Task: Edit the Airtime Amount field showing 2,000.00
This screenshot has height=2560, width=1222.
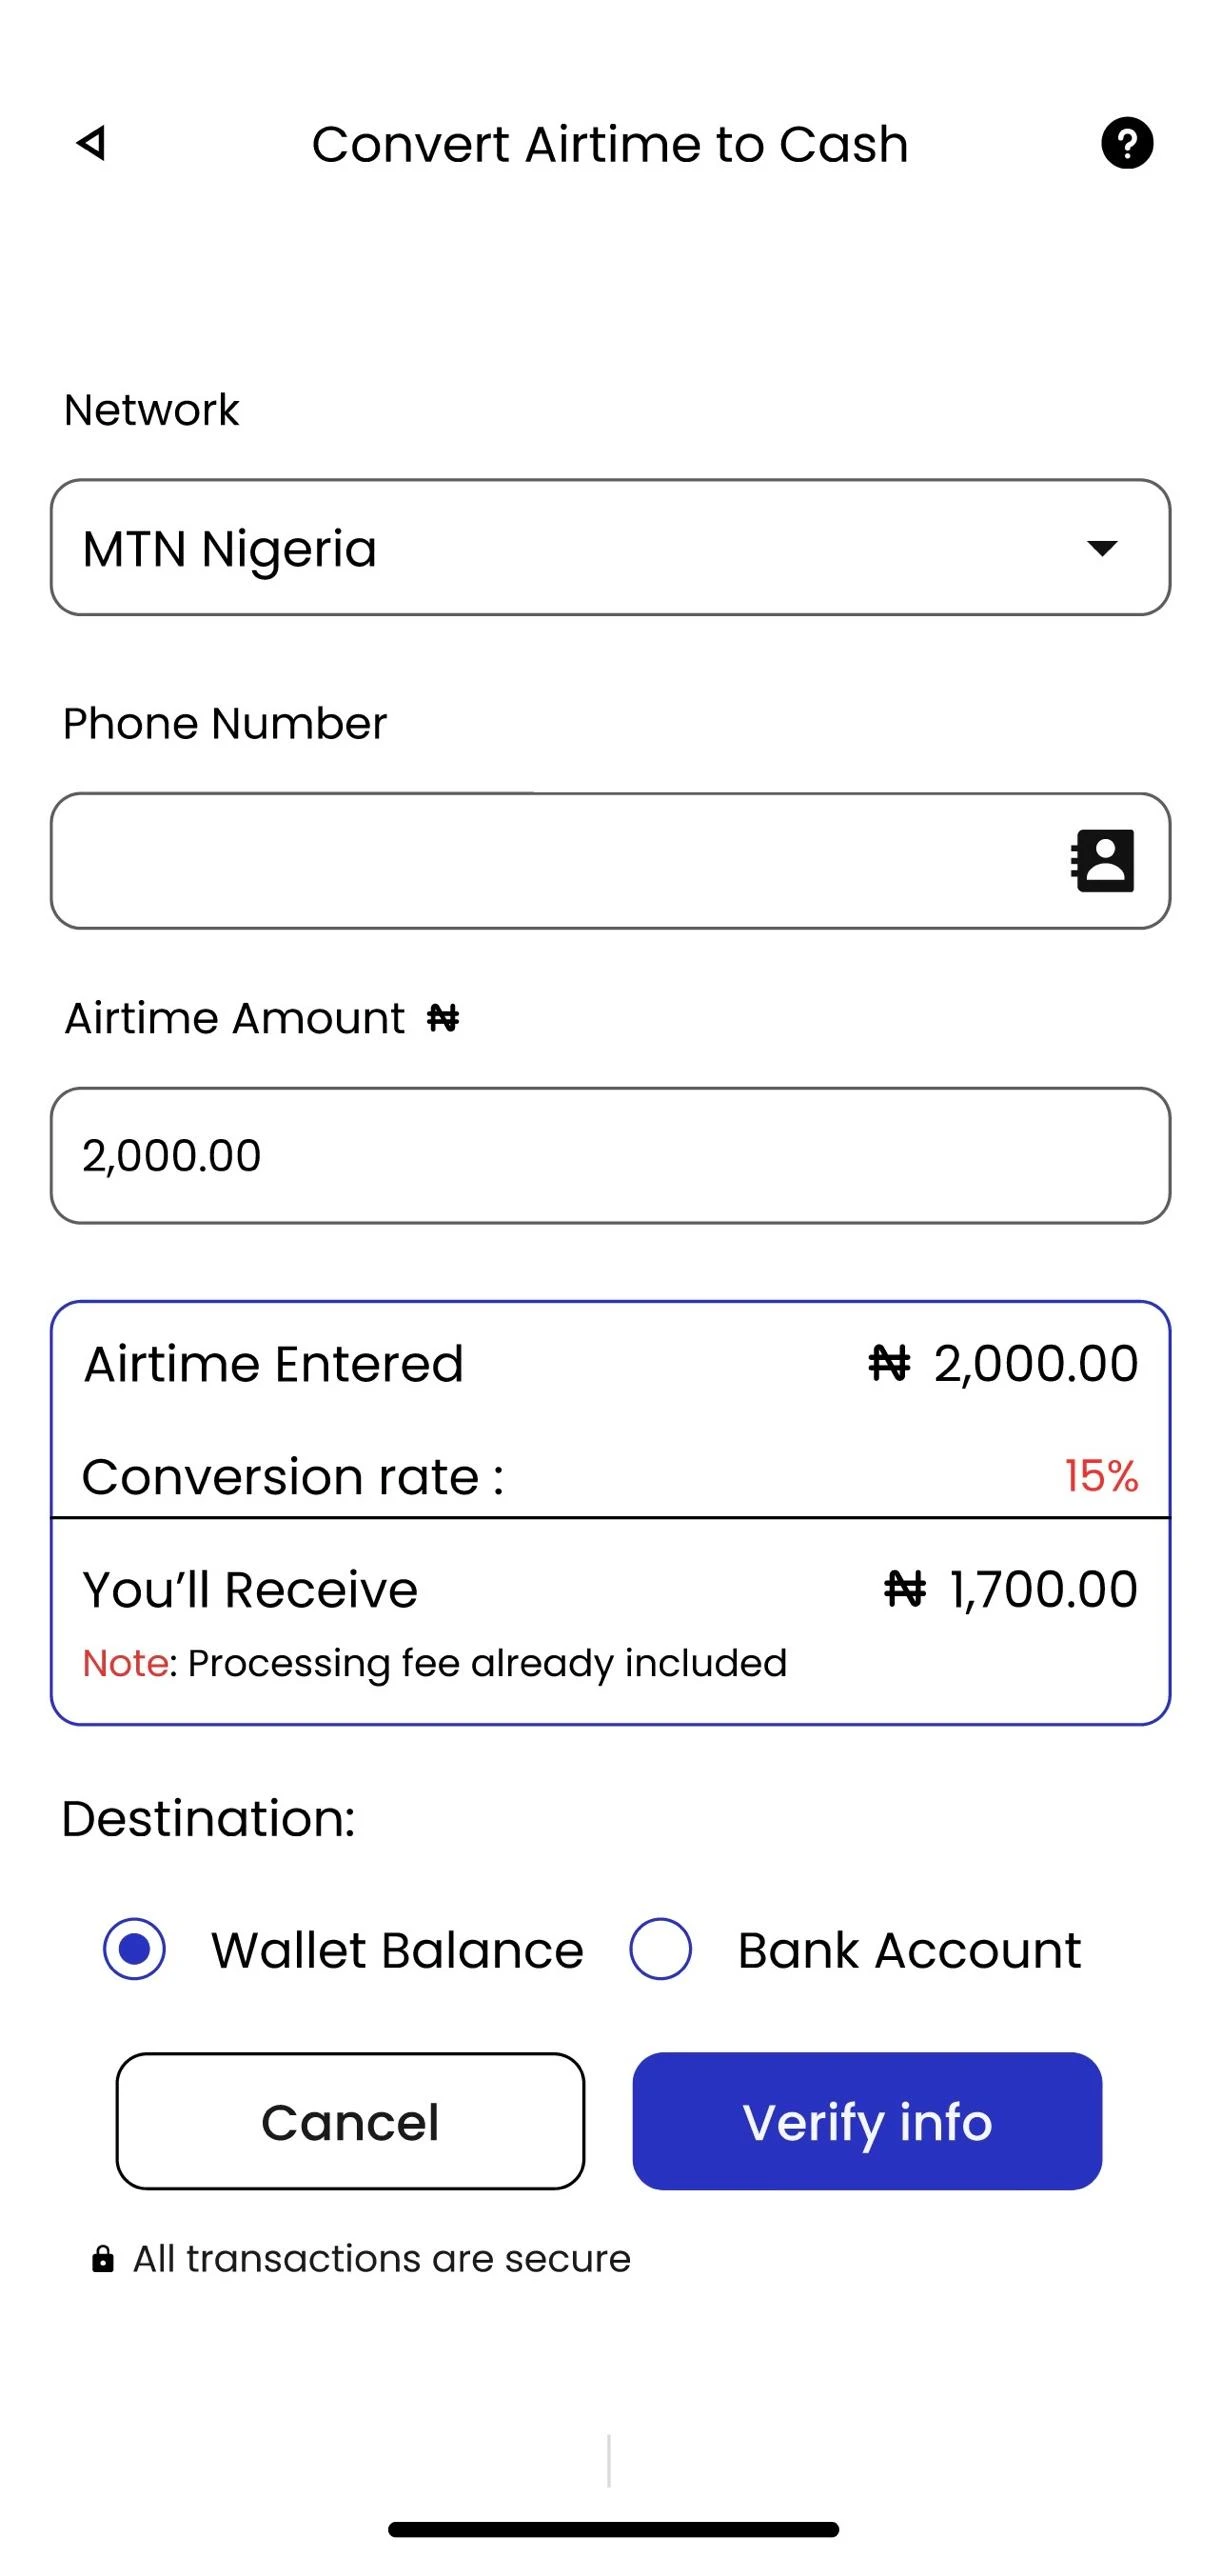Action: [x=610, y=1155]
